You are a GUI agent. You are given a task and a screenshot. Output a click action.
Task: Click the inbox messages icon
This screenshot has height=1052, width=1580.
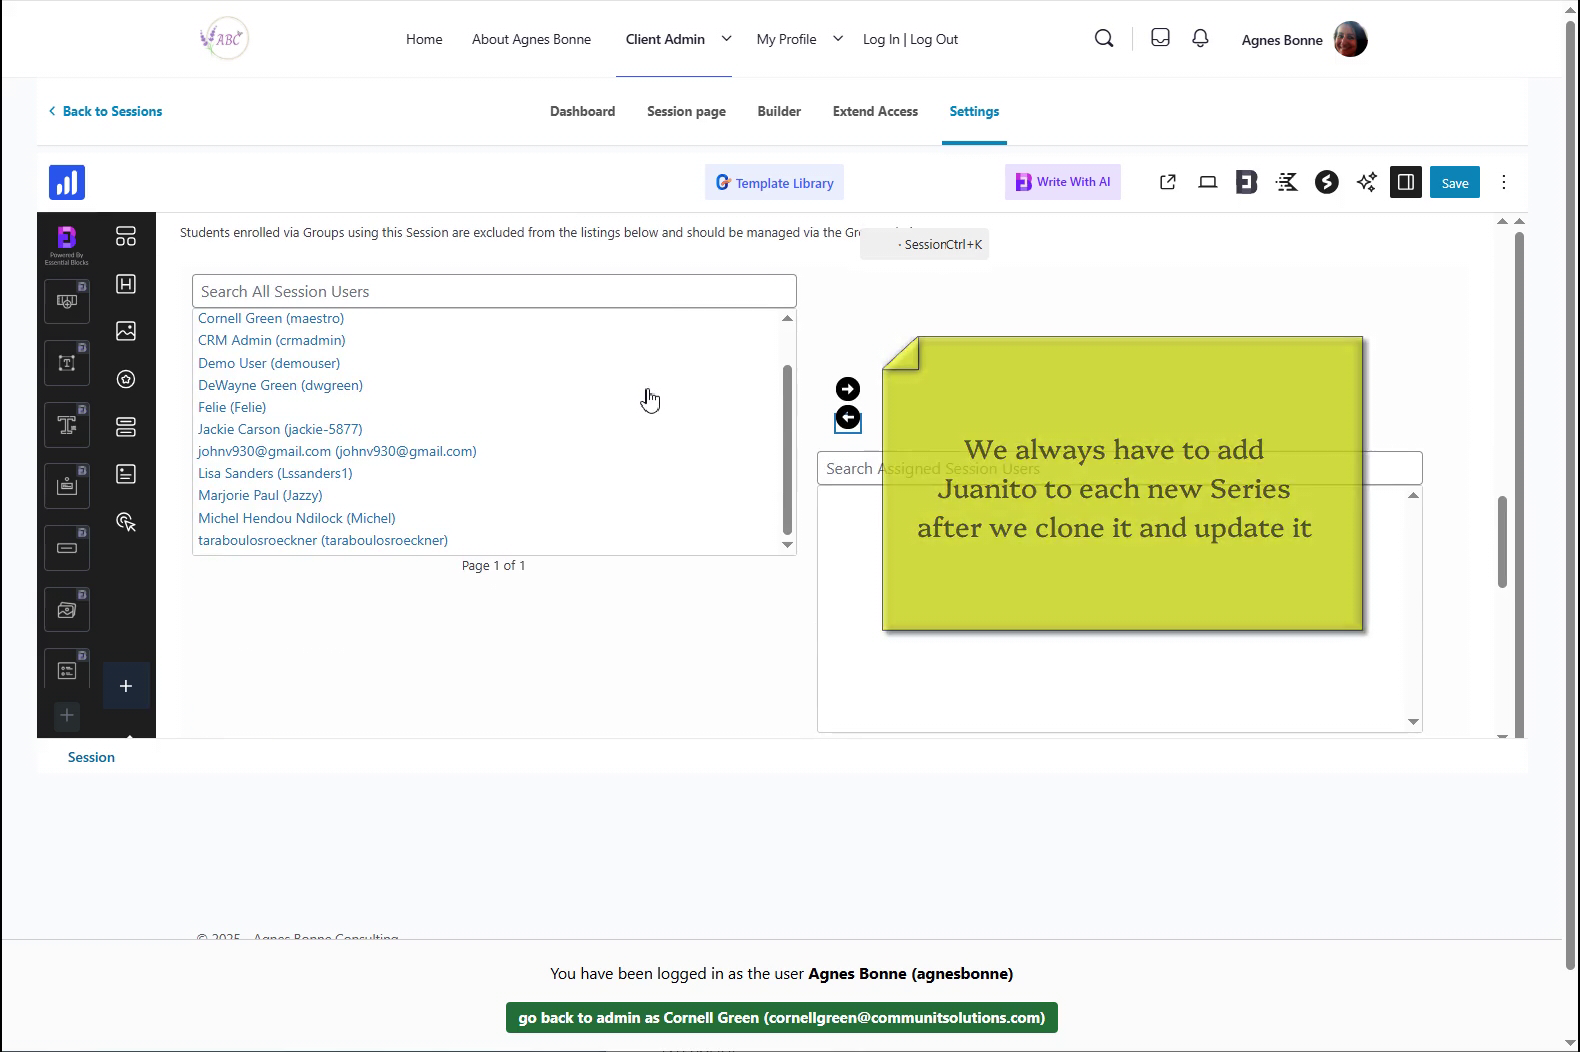(1160, 38)
